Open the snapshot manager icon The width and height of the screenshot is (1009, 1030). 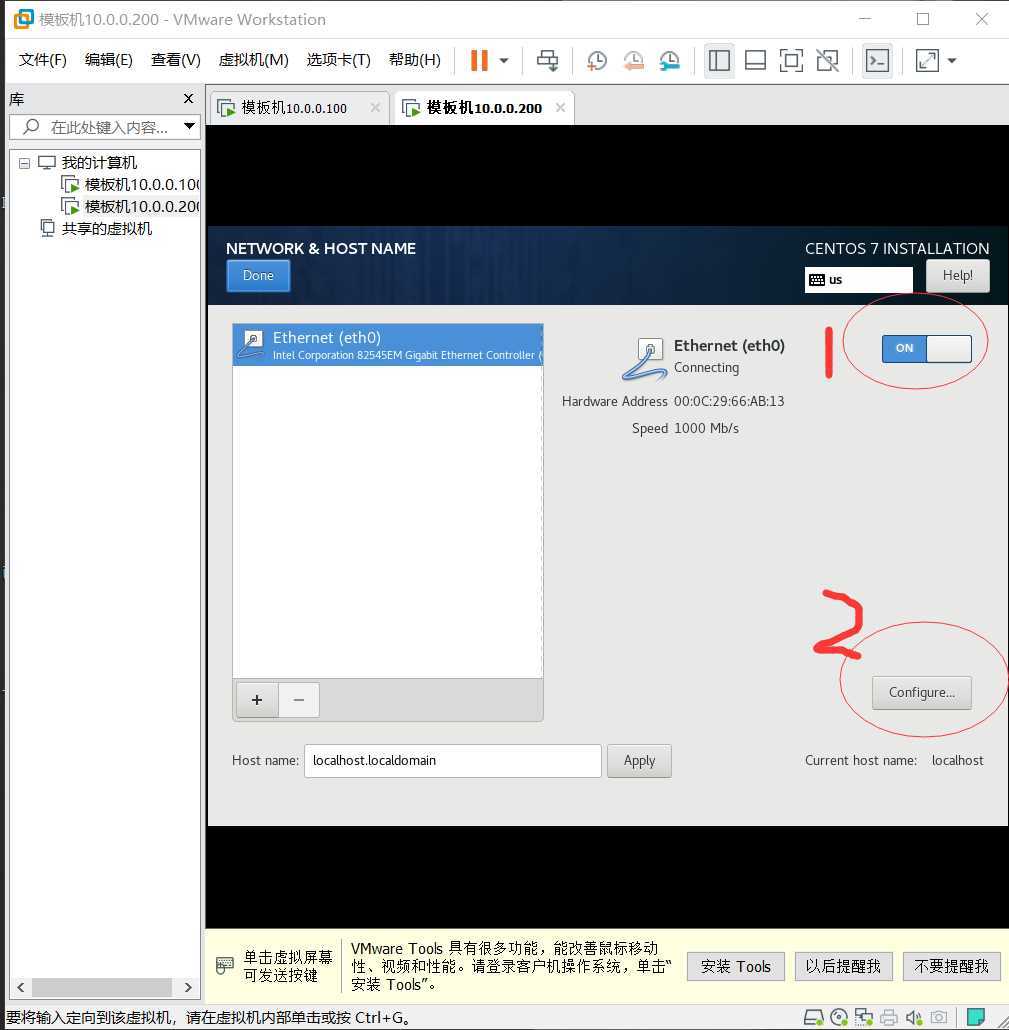[669, 60]
